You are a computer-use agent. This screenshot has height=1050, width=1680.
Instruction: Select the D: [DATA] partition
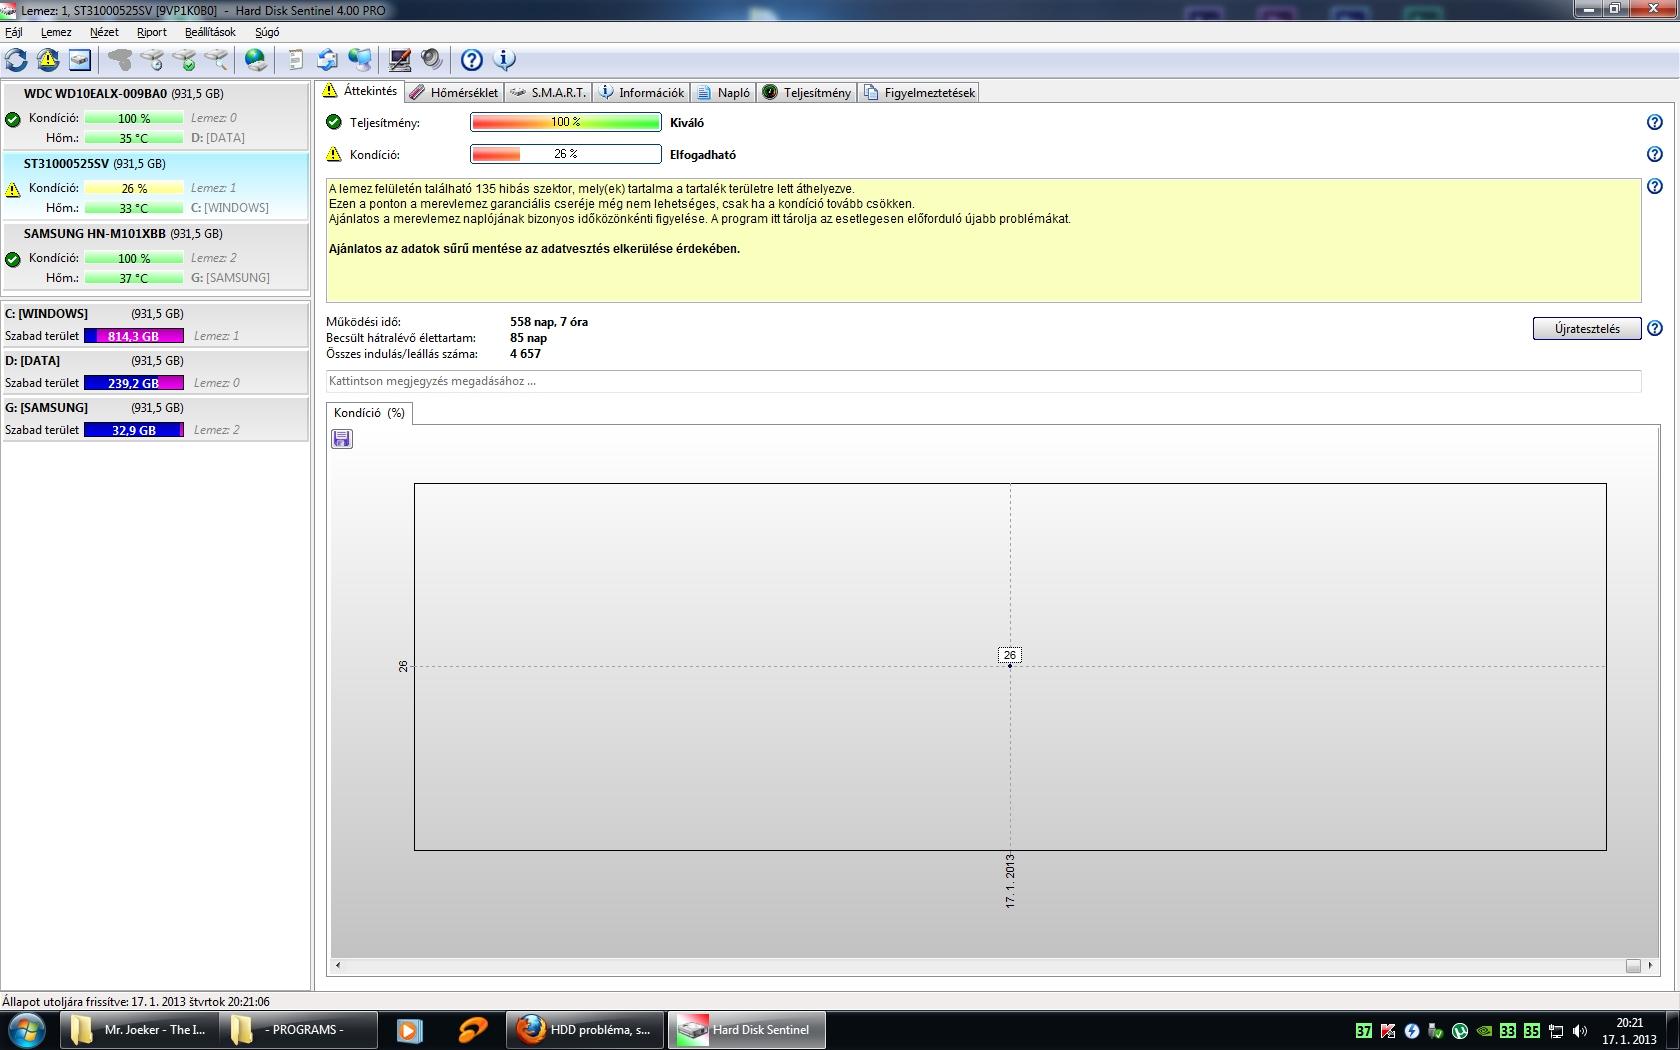click(155, 371)
